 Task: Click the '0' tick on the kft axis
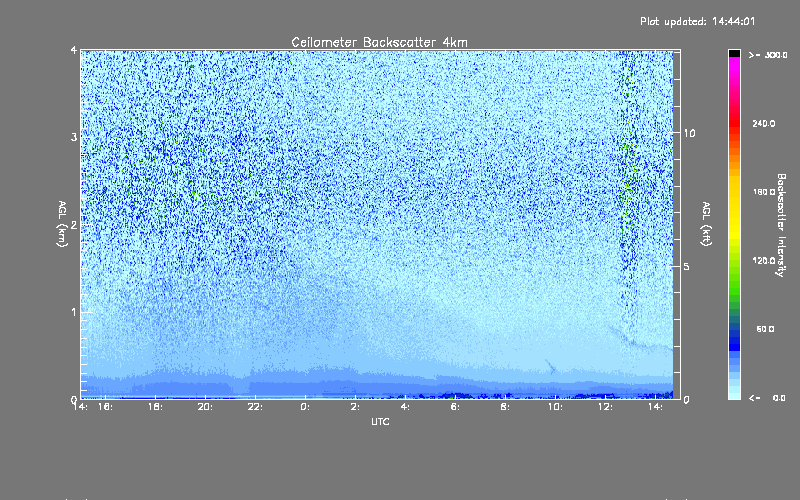coord(686,399)
